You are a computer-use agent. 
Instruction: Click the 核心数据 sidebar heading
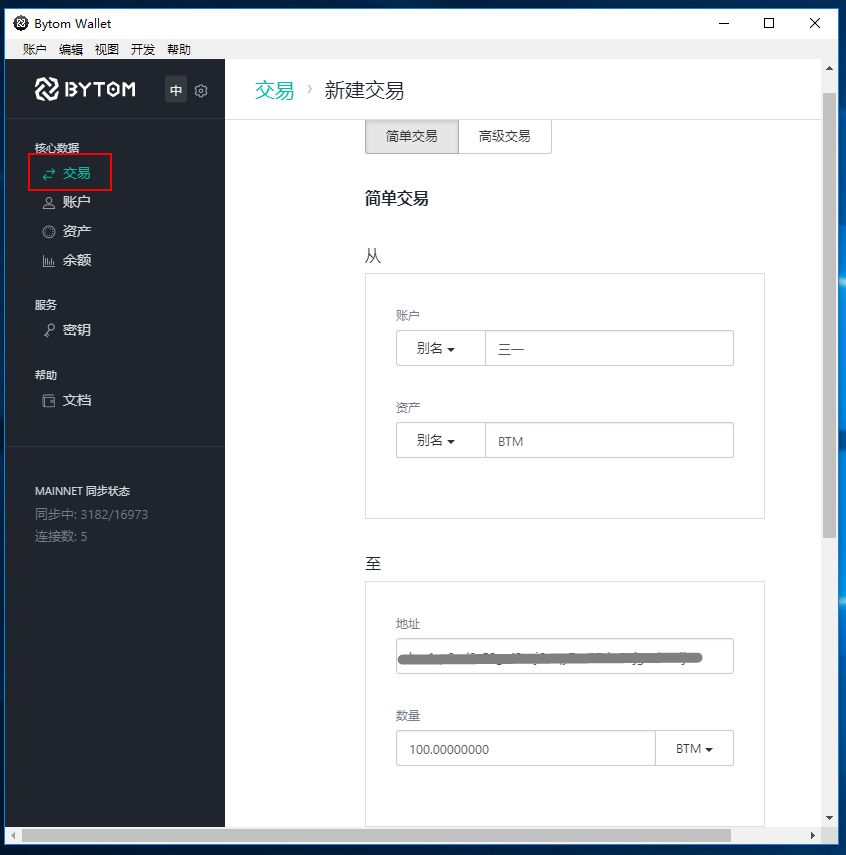pyautogui.click(x=57, y=148)
